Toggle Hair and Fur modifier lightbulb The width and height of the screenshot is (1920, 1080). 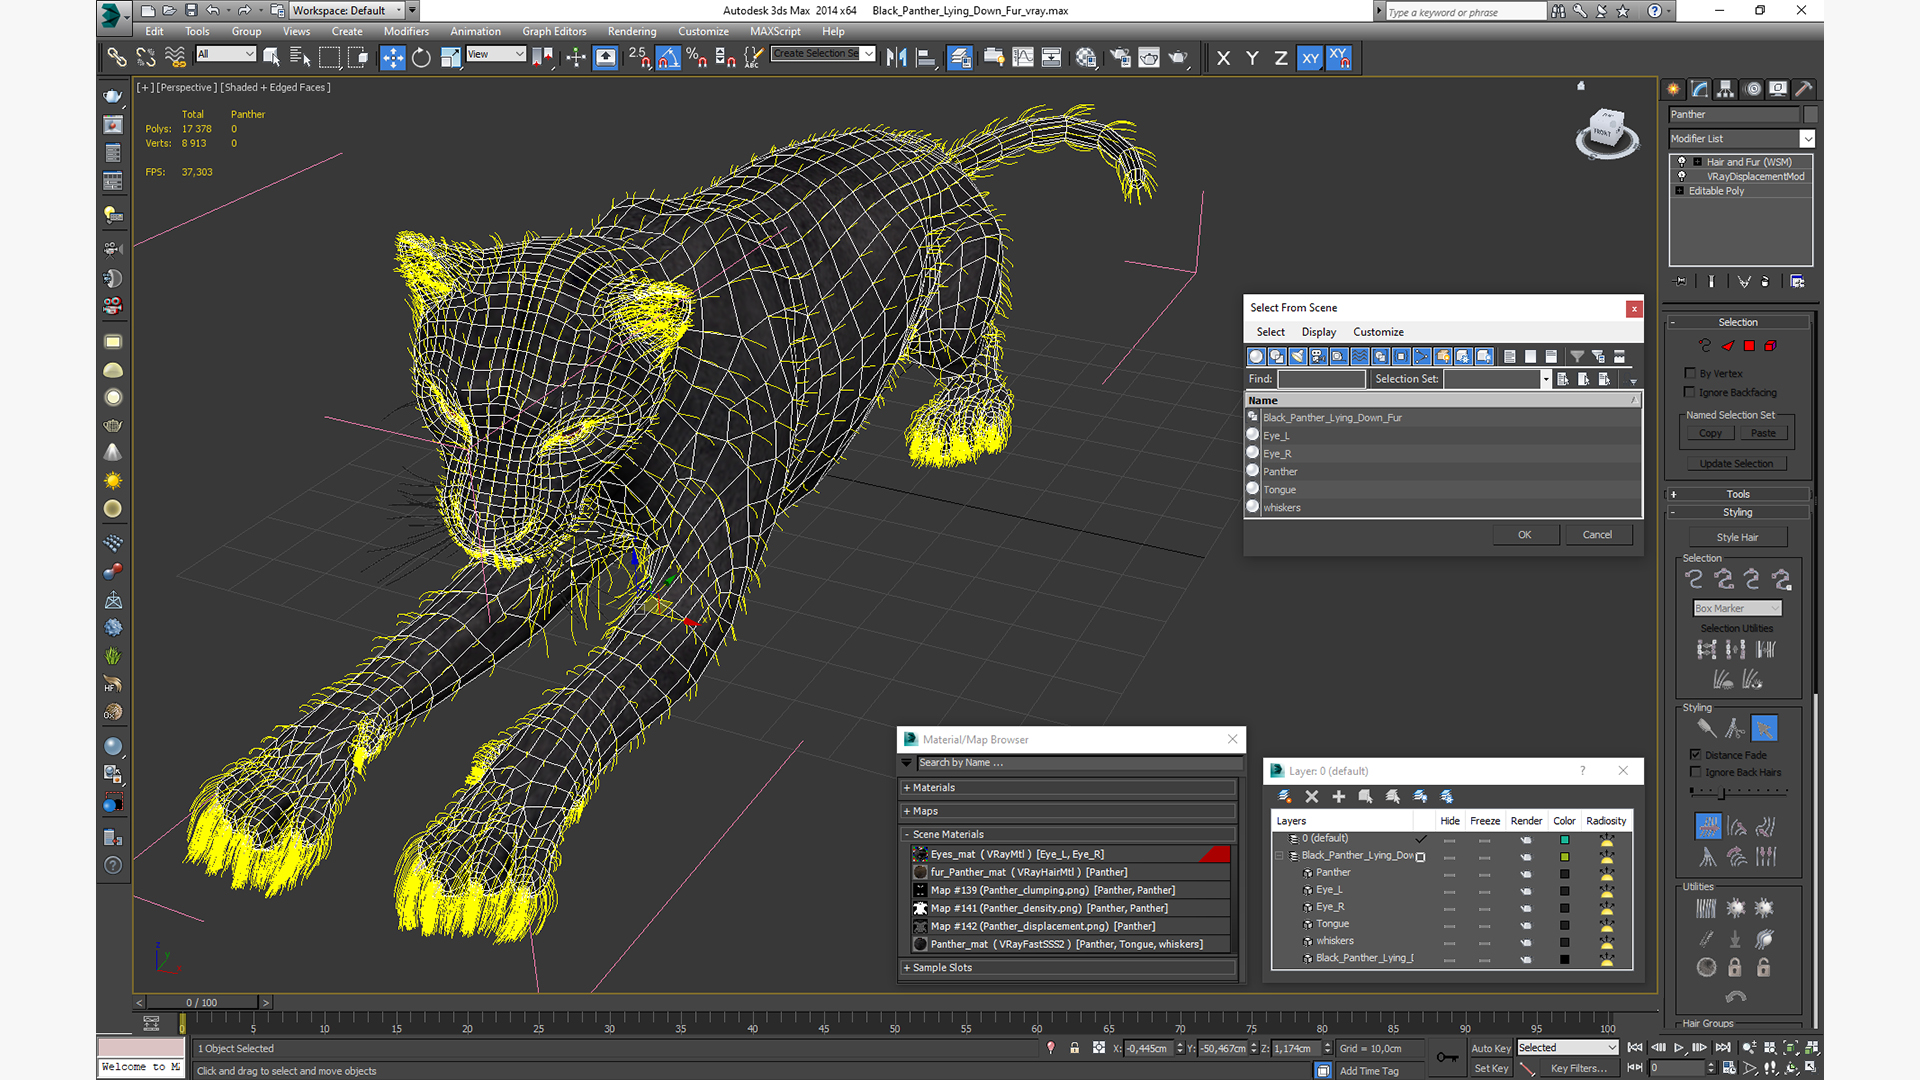(x=1682, y=162)
